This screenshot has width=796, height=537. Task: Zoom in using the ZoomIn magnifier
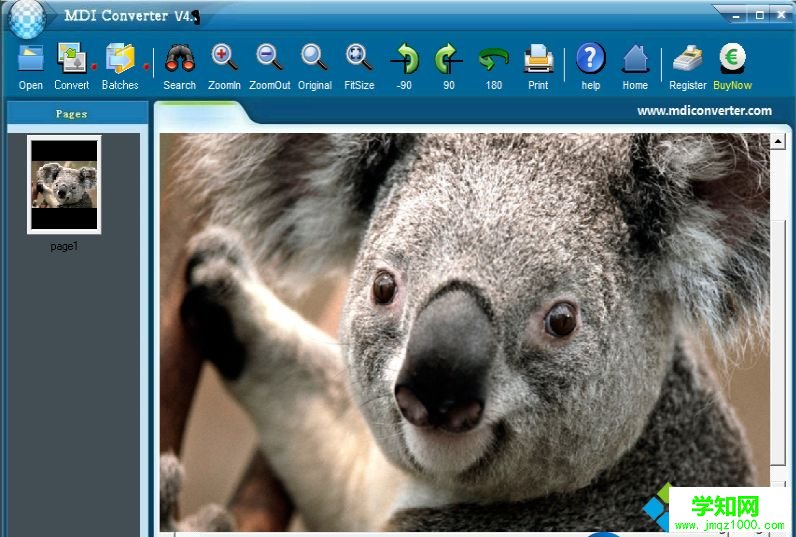pyautogui.click(x=224, y=57)
